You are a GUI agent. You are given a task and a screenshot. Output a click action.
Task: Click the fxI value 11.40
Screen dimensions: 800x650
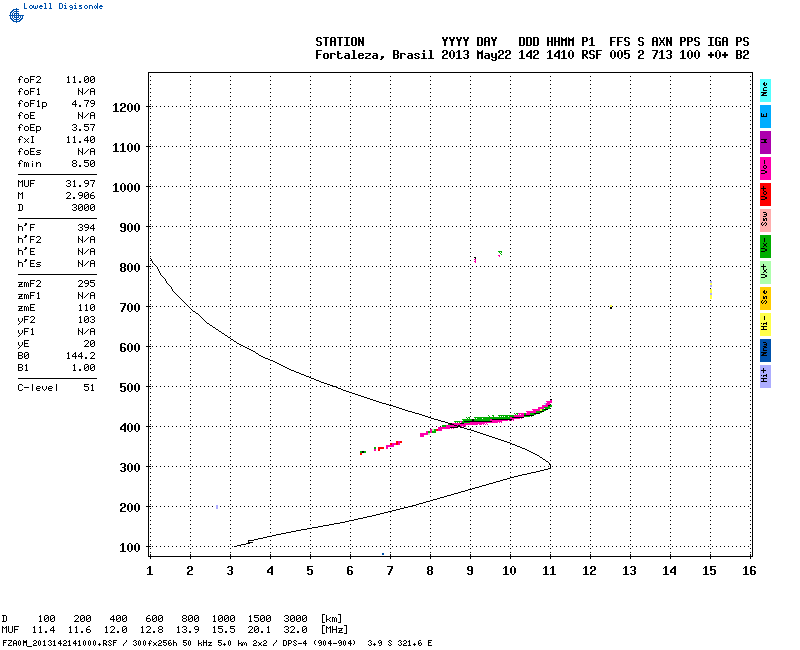click(x=81, y=140)
